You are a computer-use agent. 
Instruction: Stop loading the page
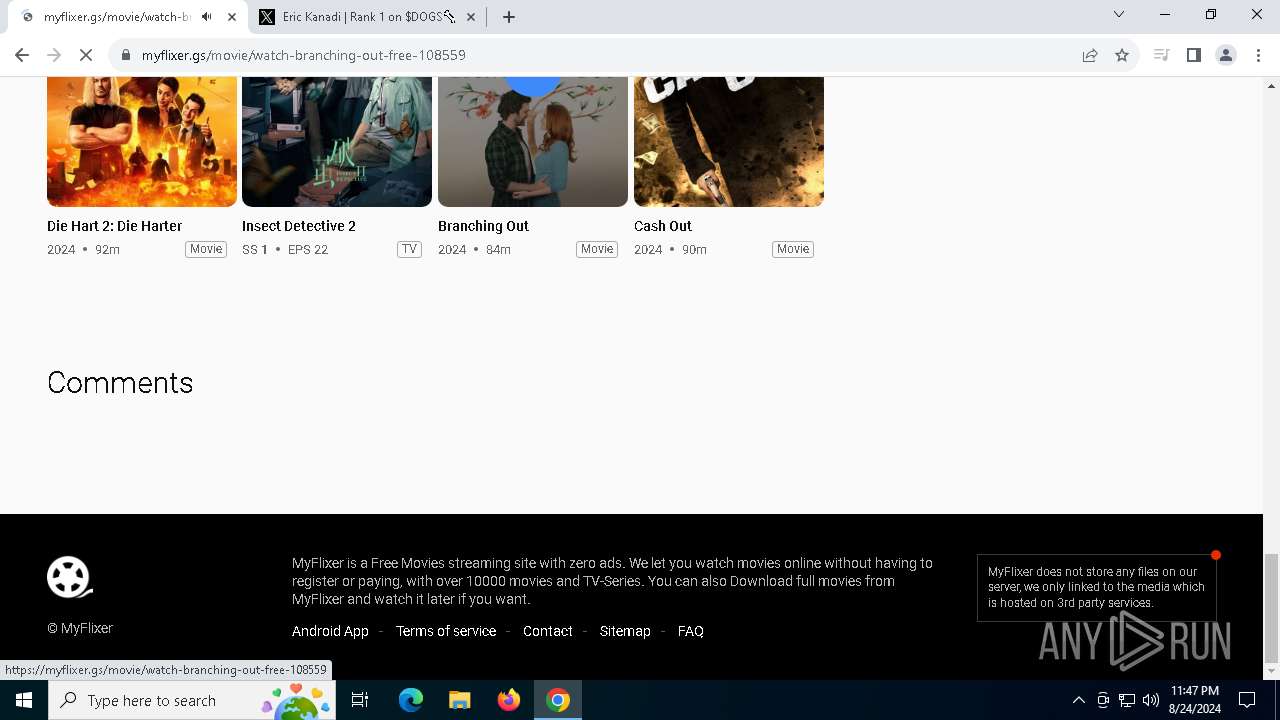86,55
